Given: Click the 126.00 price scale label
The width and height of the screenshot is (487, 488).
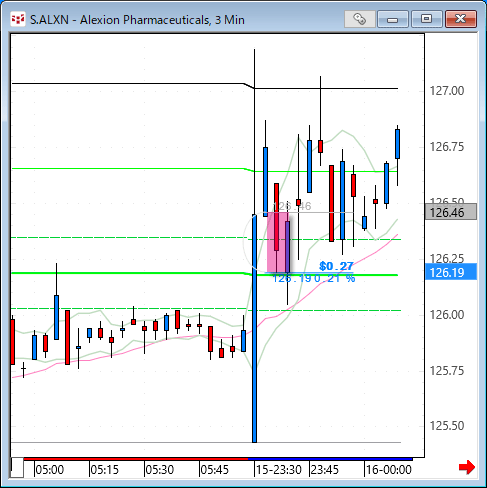Looking at the screenshot, I should click(x=447, y=314).
